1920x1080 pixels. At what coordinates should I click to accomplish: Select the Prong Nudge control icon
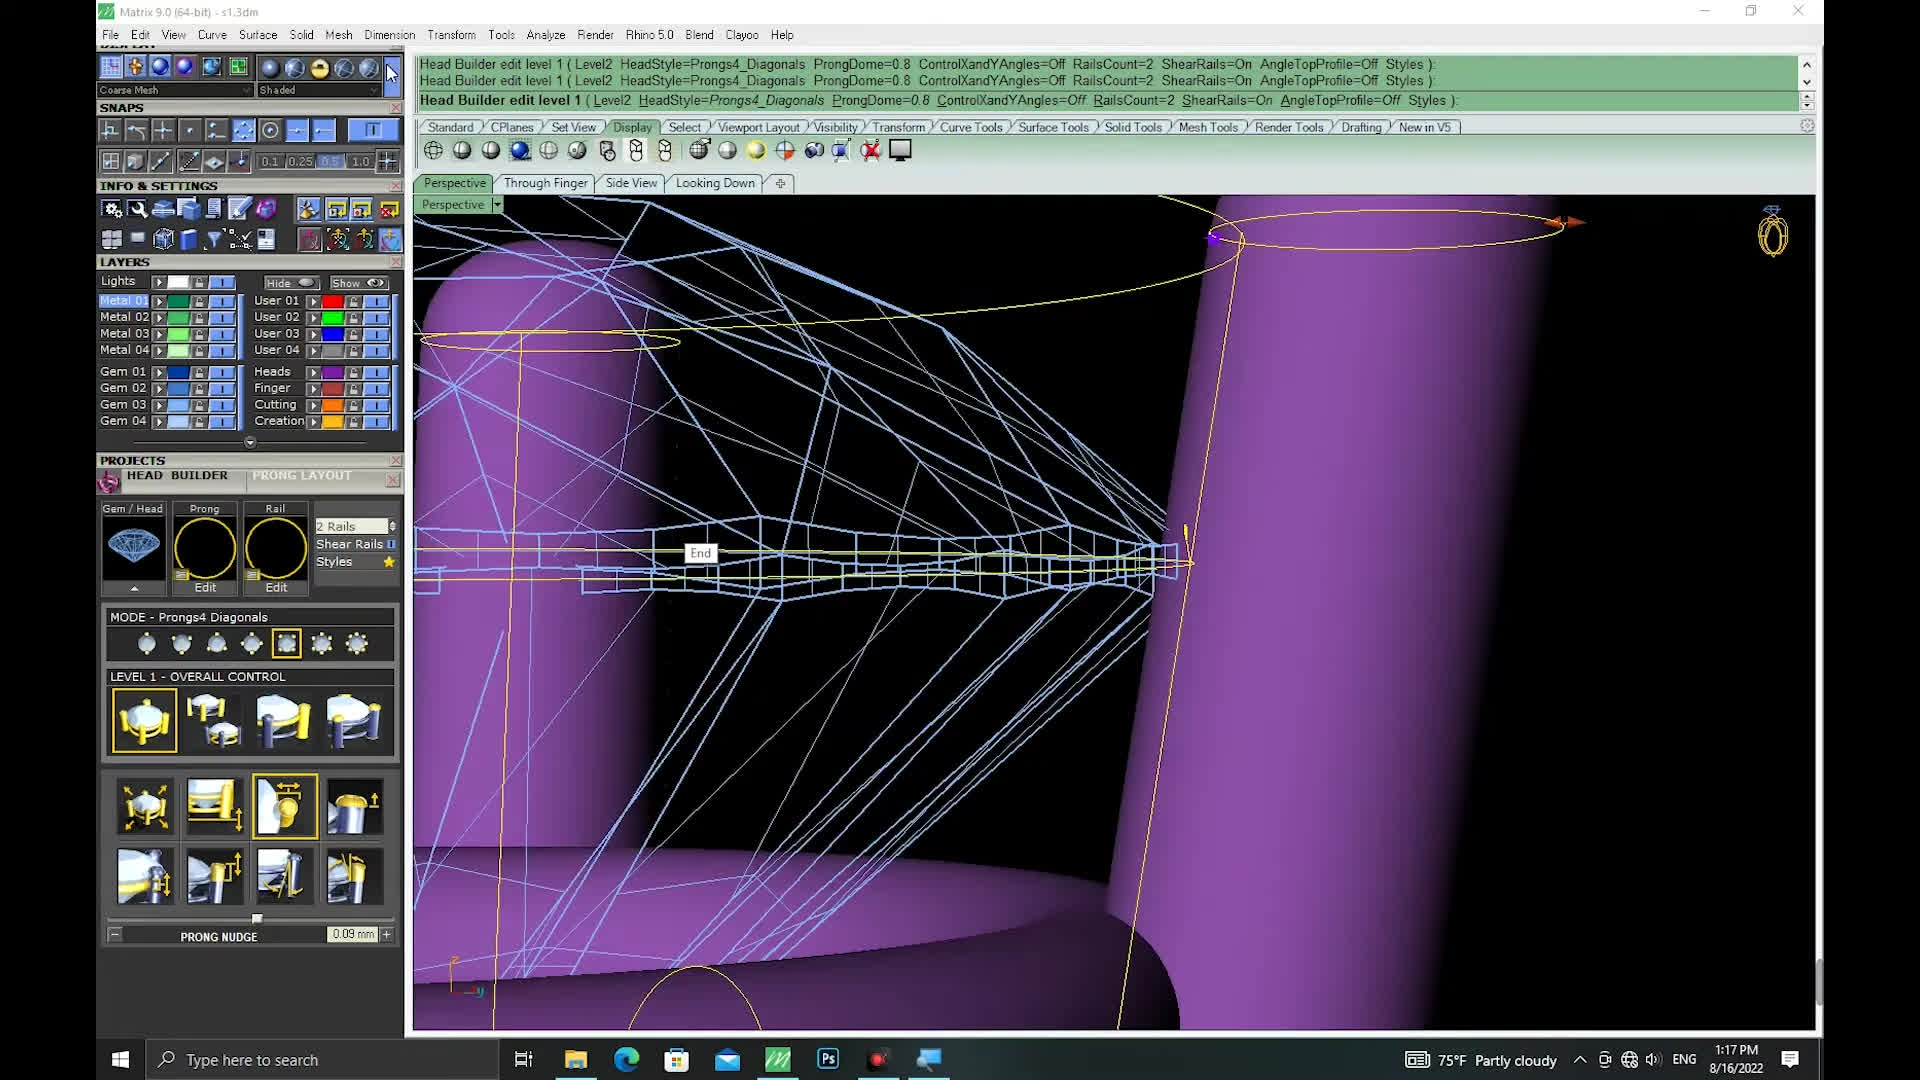285,806
